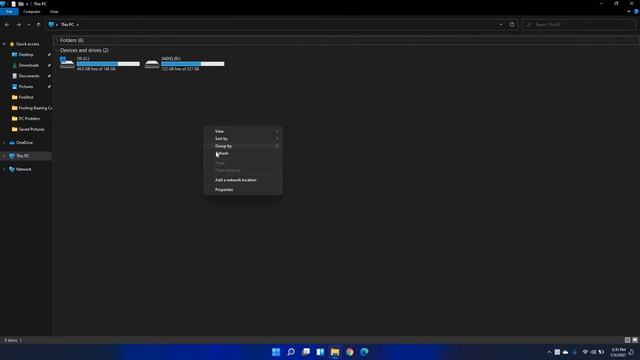Select the D: drive icon
Viewport: 640px width, 360px height.
(x=152, y=64)
